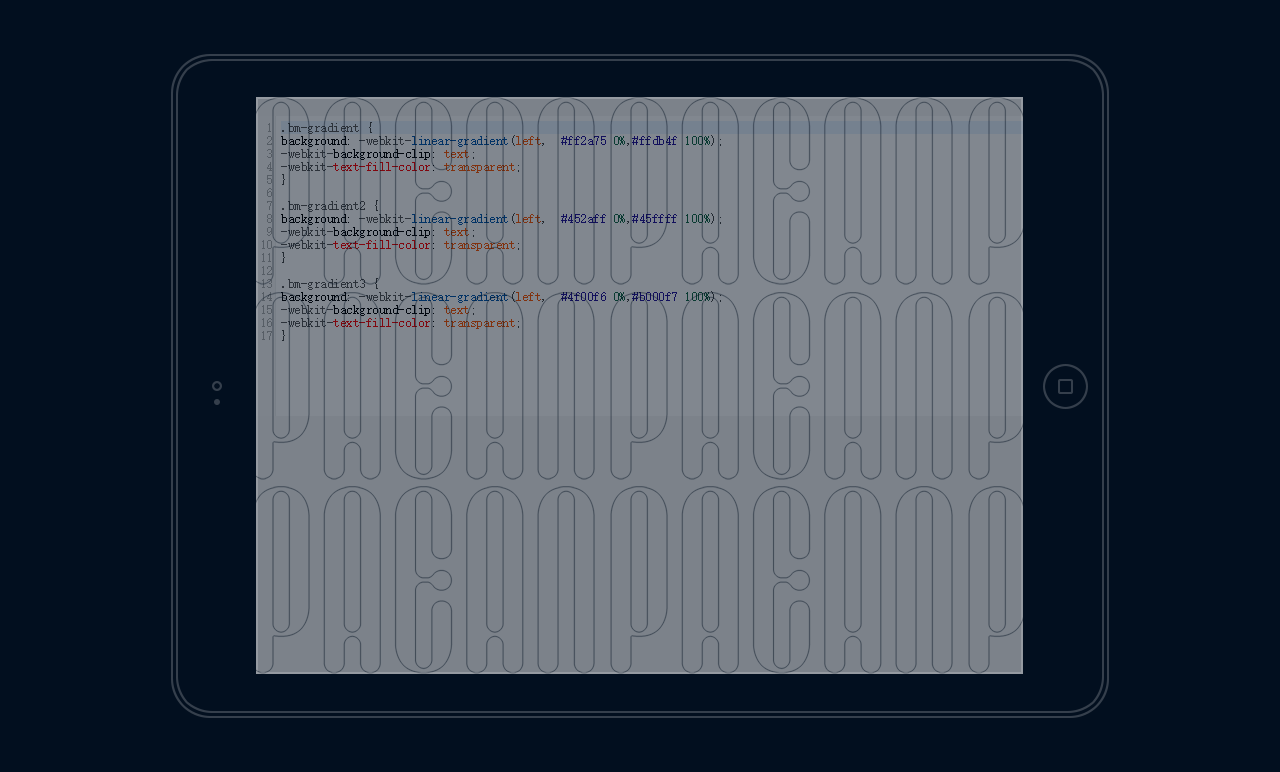Screen dimensions: 1280x772
Task: Click the #ffdb4f color value
Action: 654,141
